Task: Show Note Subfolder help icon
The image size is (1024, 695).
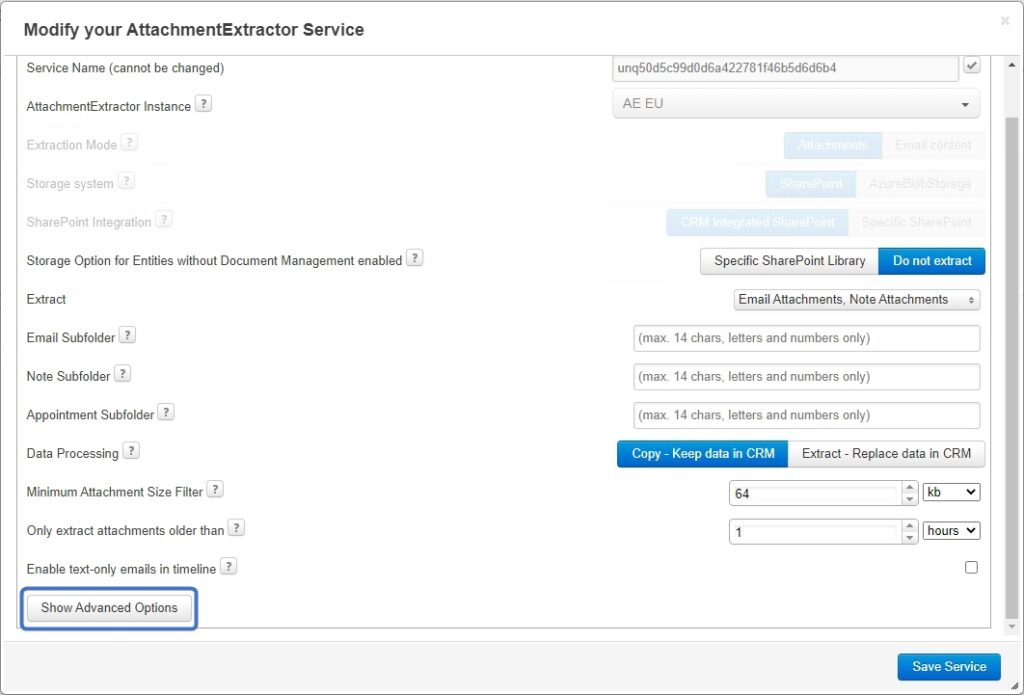Action: [x=122, y=374]
